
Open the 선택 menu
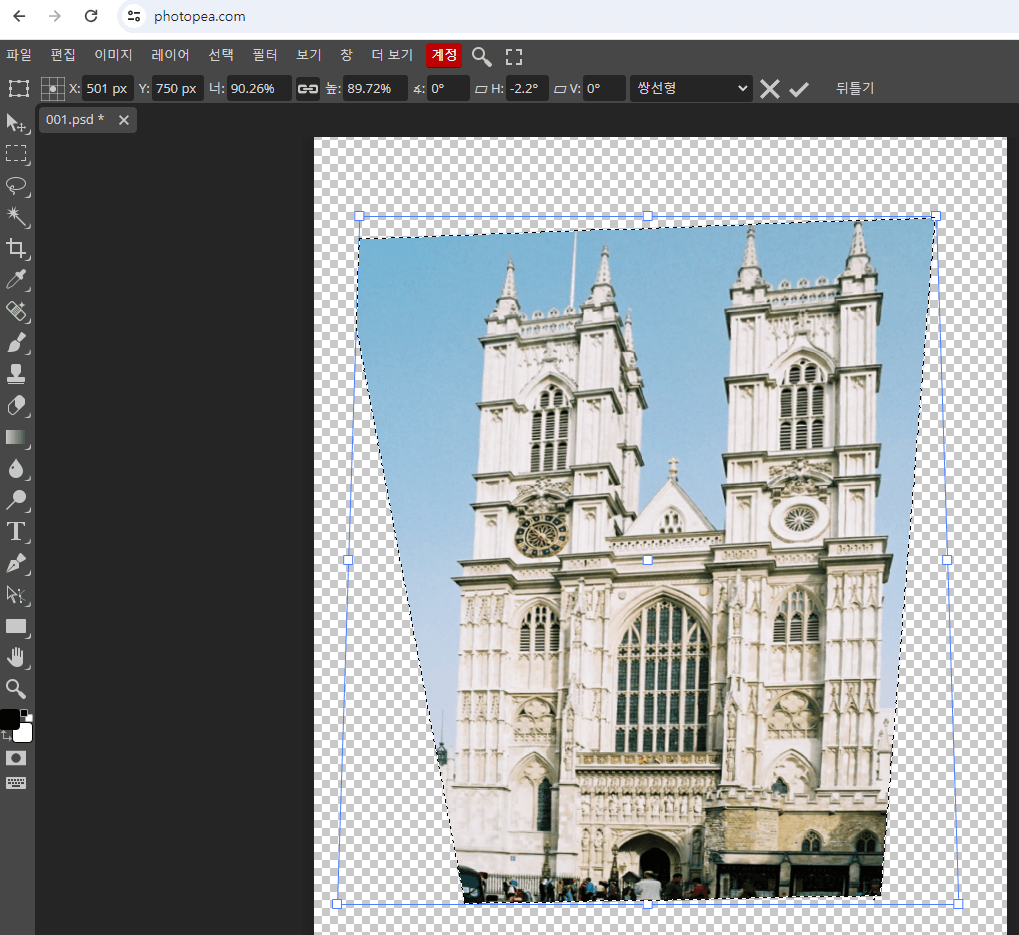click(x=221, y=55)
